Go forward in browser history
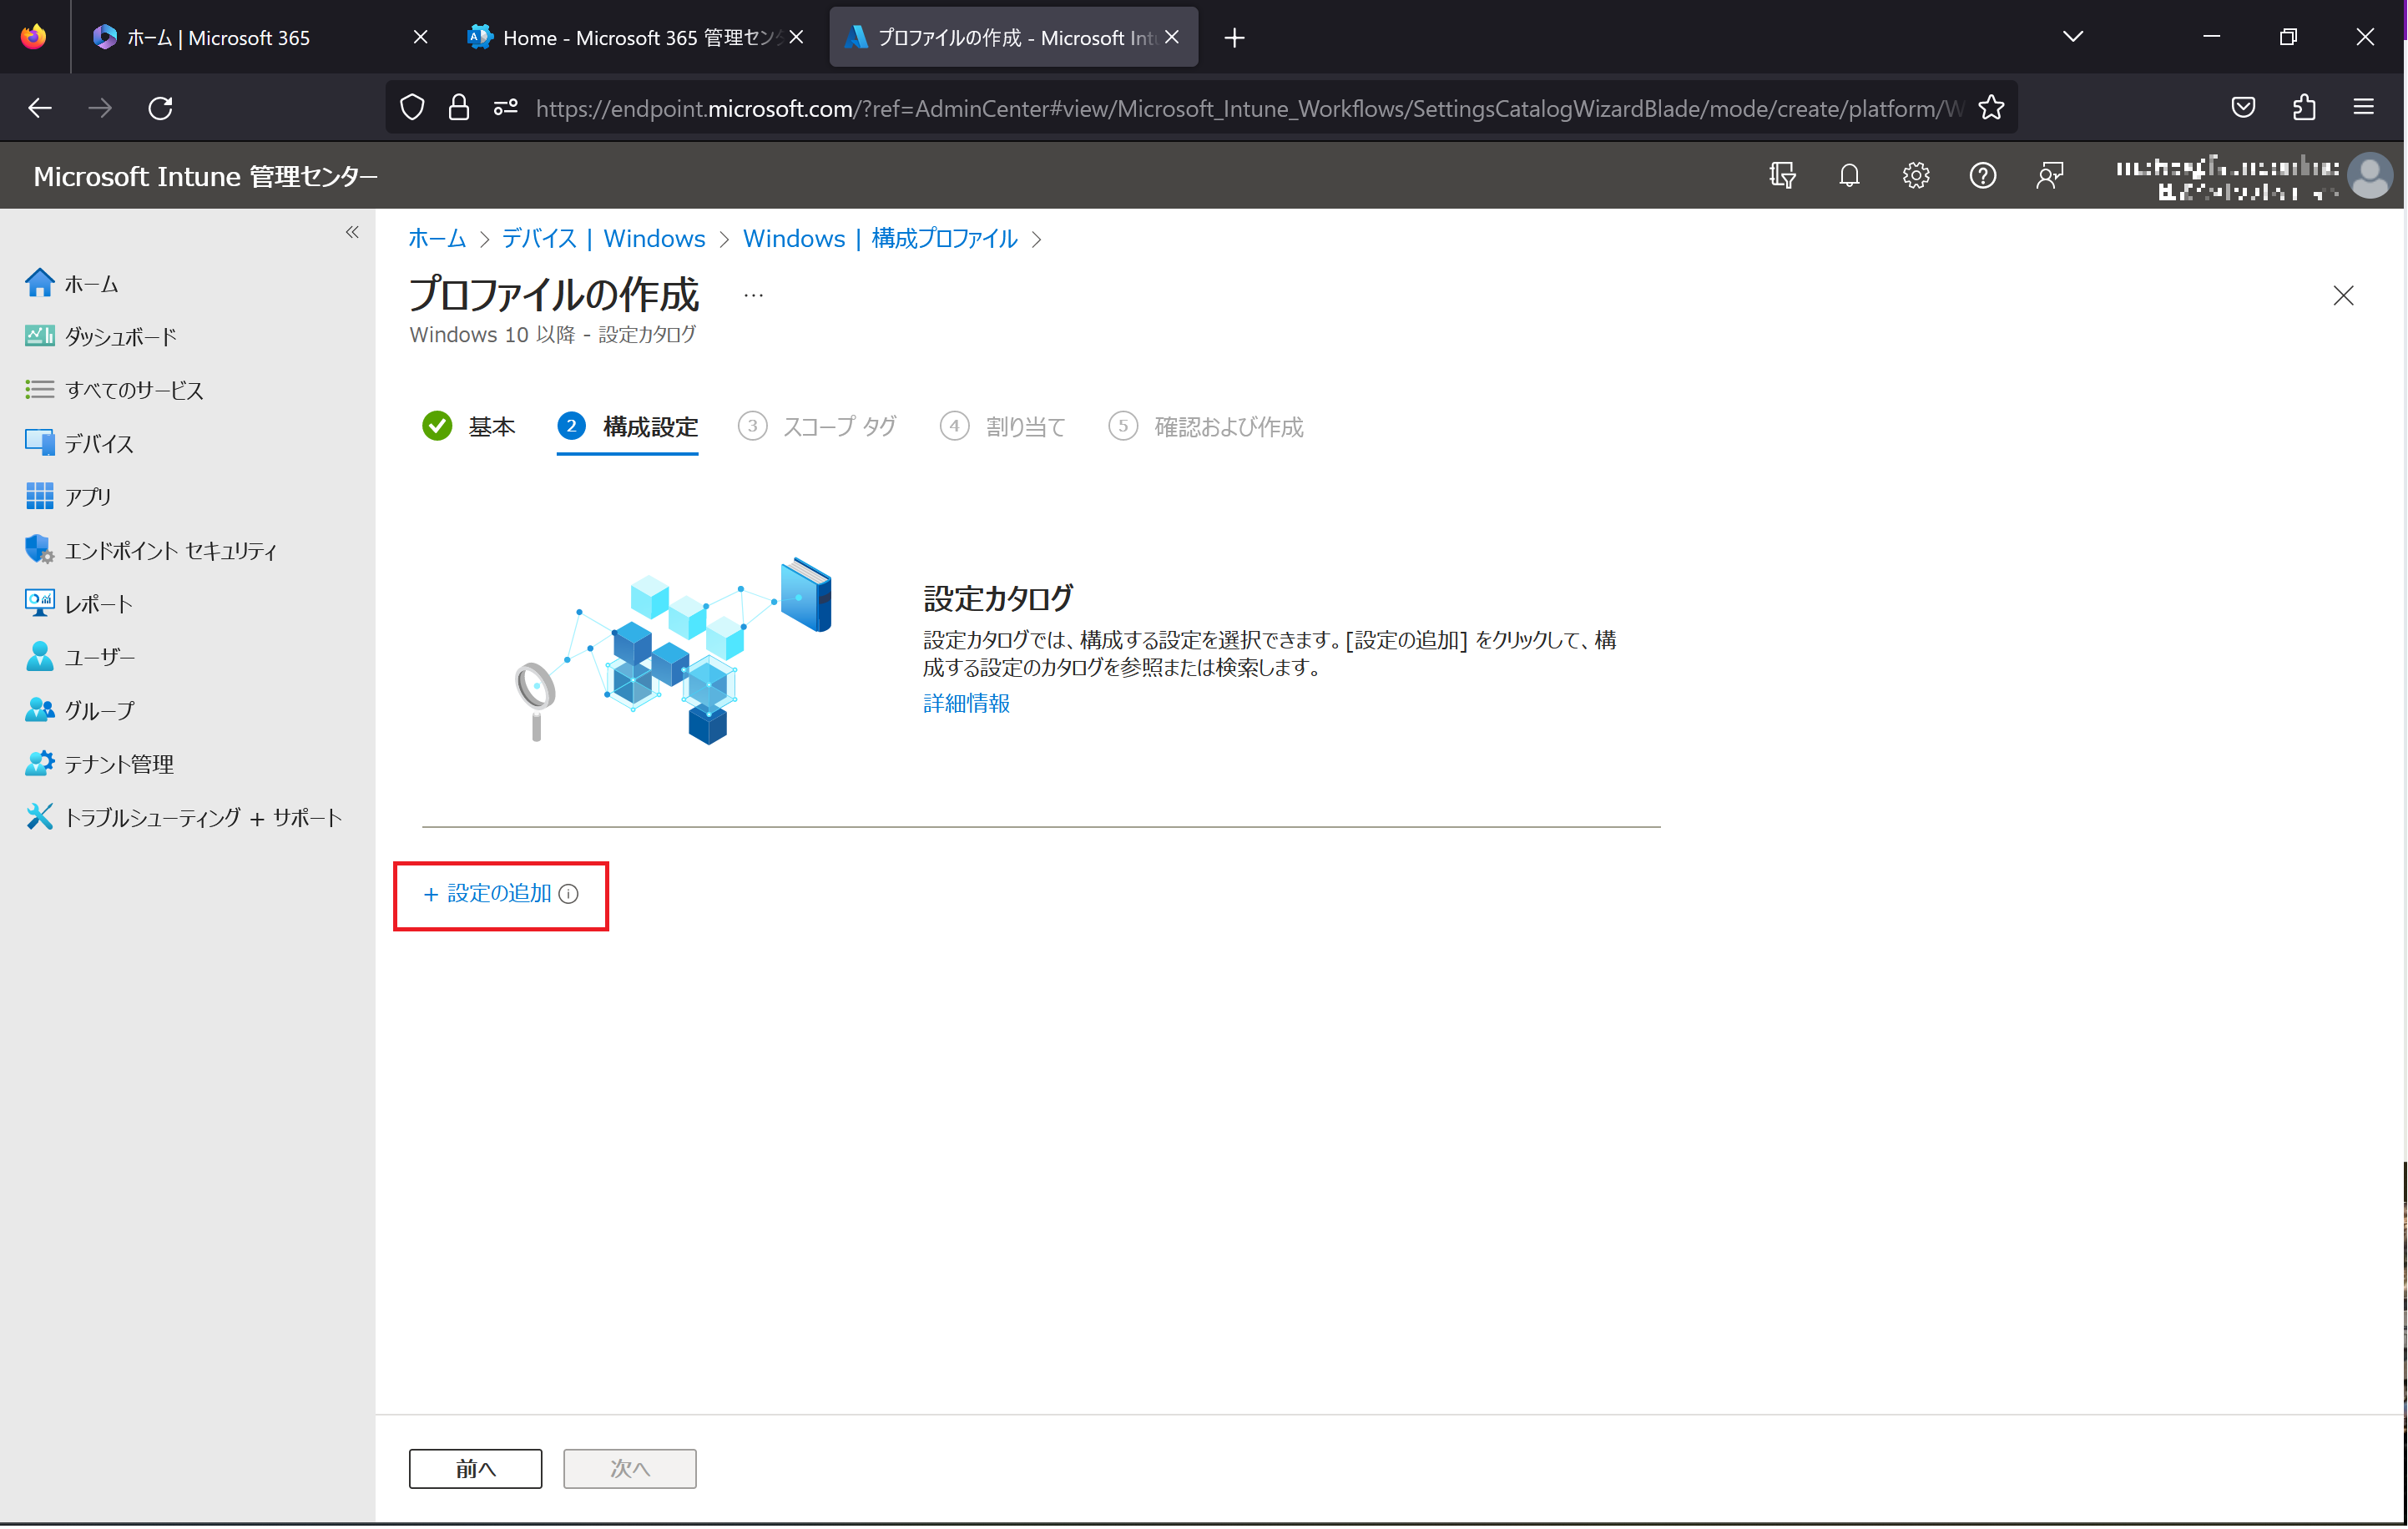The width and height of the screenshot is (2408, 1529). 100,108
